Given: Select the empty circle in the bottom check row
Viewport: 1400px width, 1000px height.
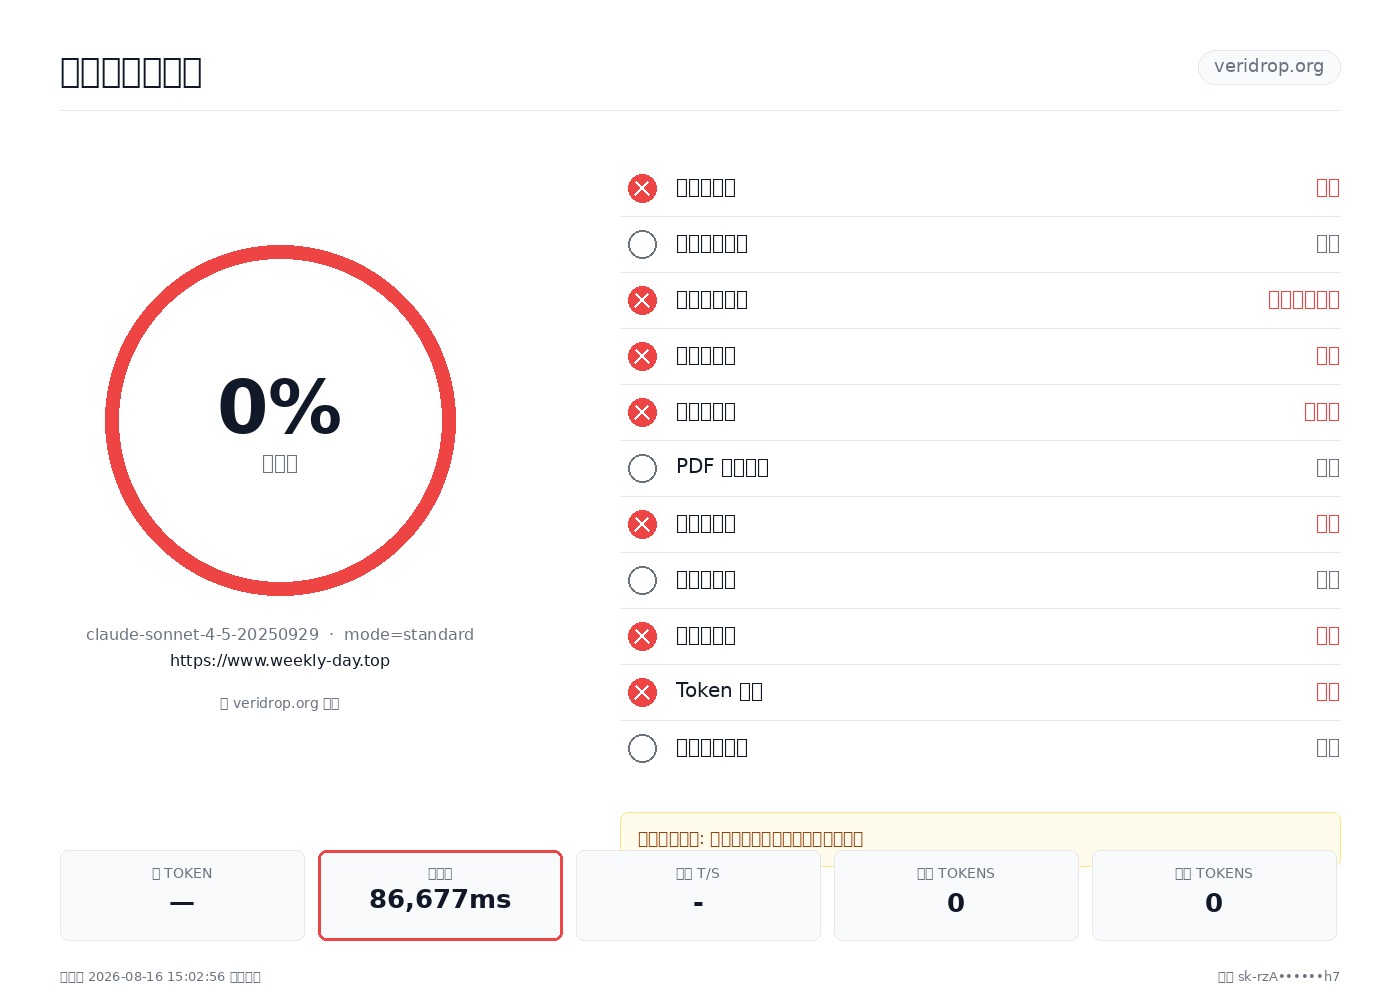Looking at the screenshot, I should [x=642, y=748].
